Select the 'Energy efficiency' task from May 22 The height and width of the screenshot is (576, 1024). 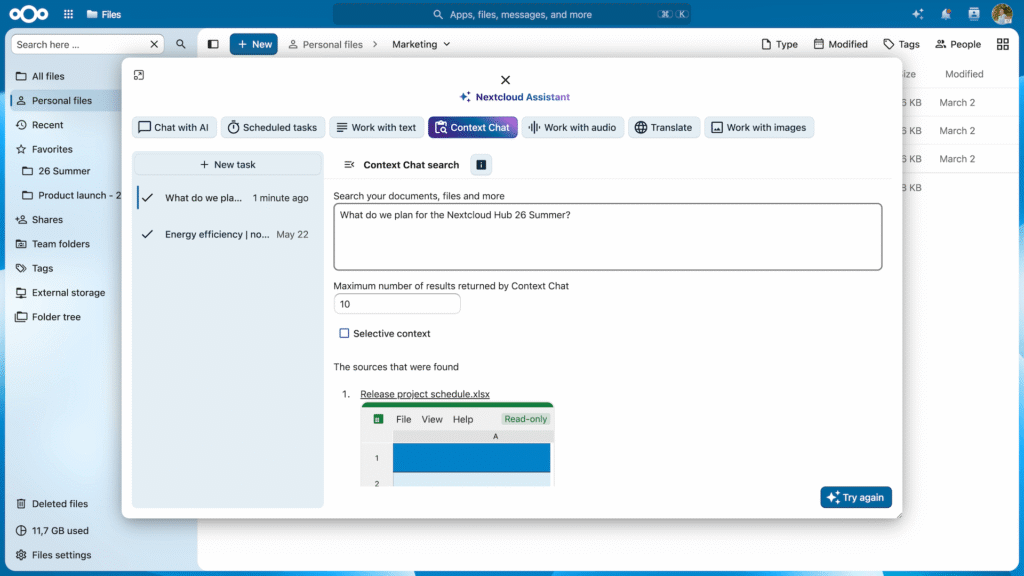[x=227, y=234]
